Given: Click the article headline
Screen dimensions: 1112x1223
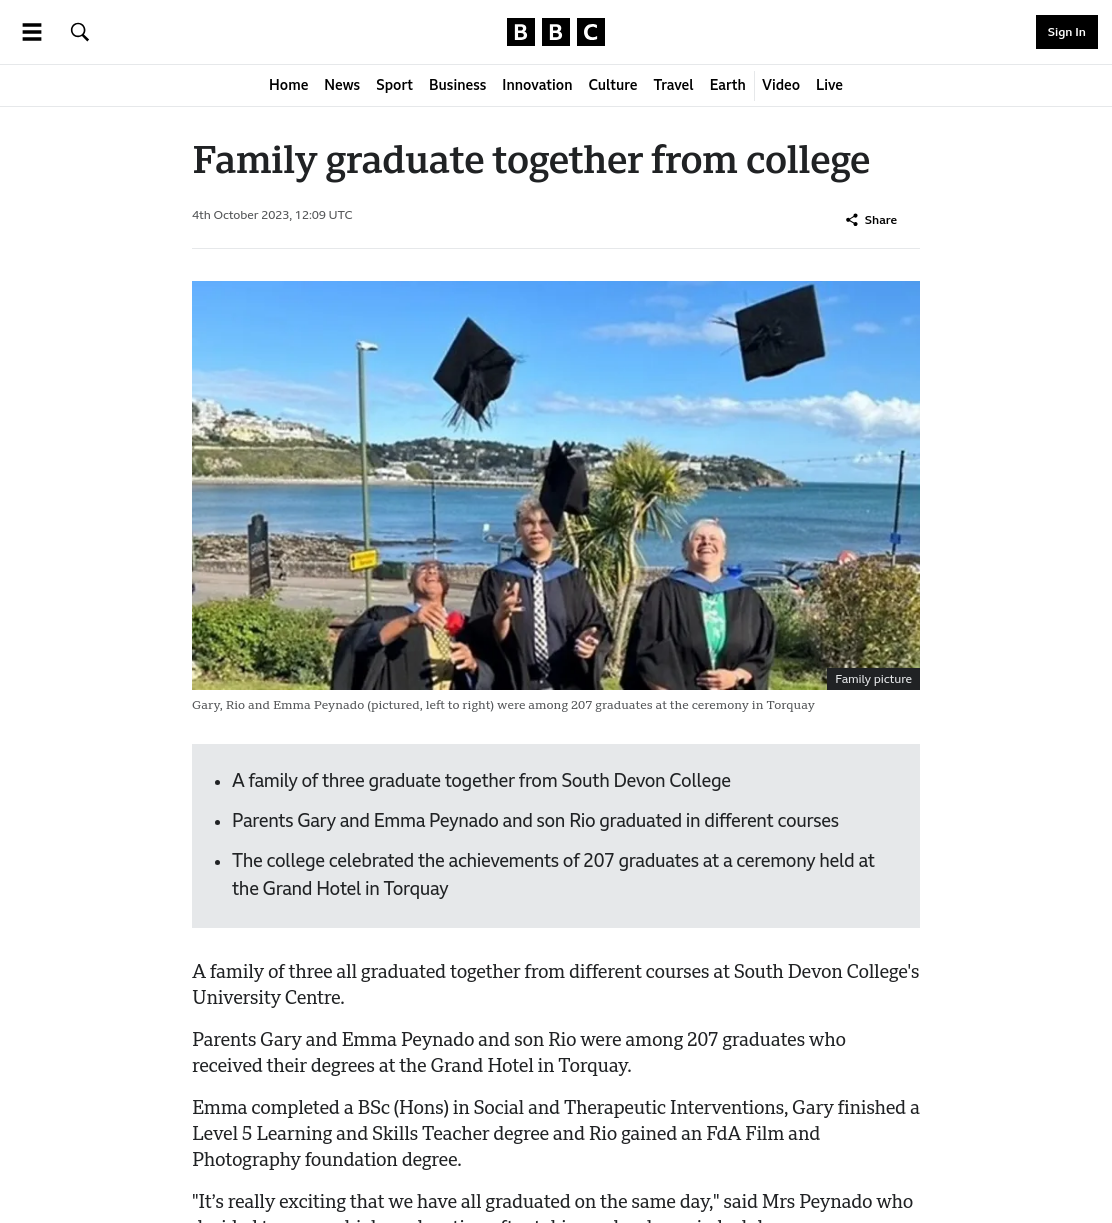Looking at the screenshot, I should tap(531, 160).
